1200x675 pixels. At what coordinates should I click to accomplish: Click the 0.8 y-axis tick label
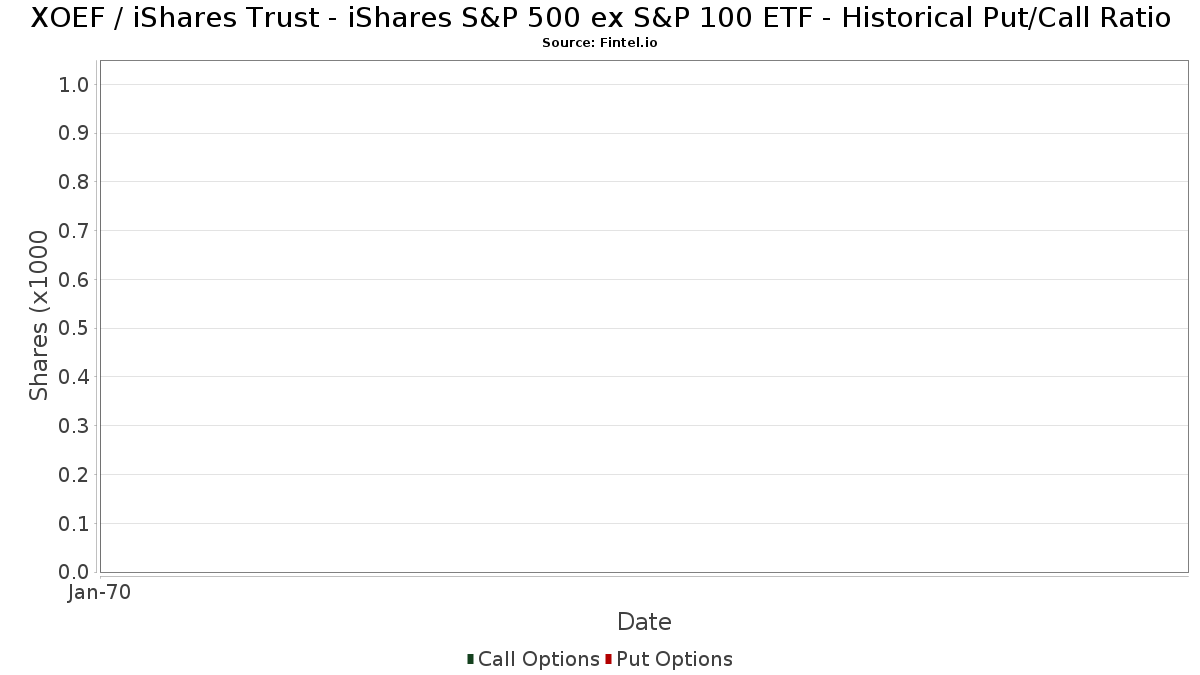tap(75, 182)
